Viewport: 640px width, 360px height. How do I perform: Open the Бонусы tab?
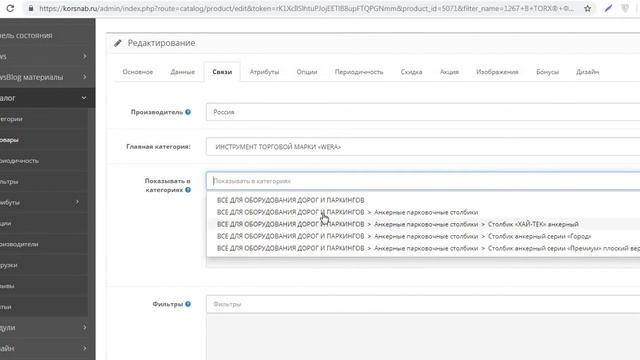[547, 72]
